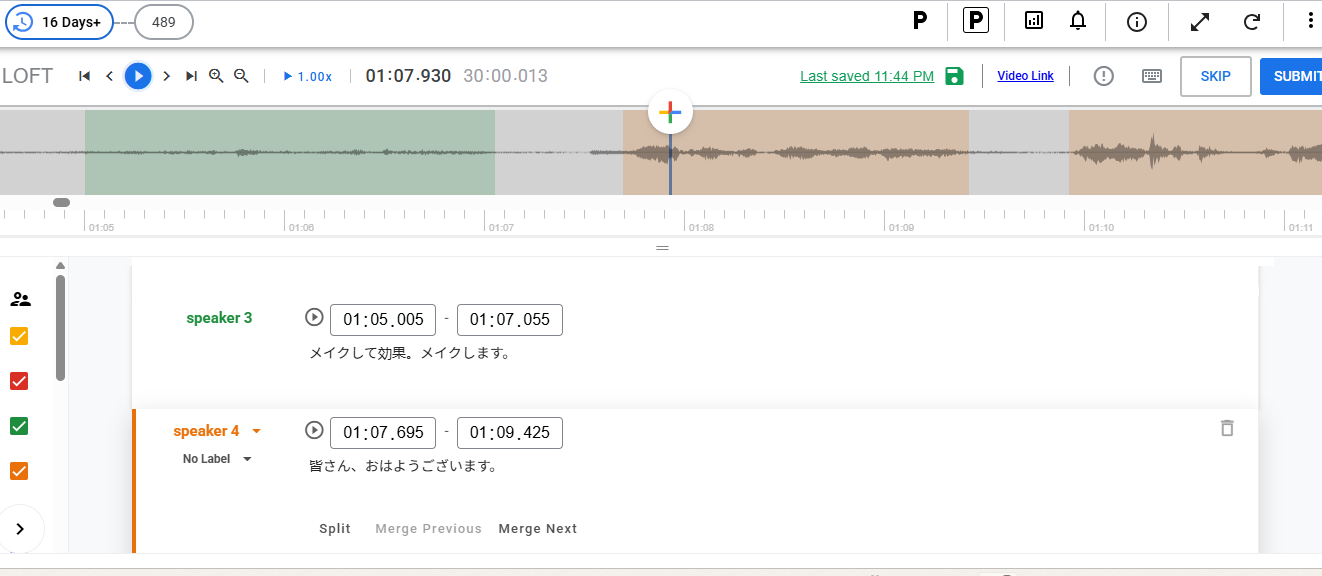The height and width of the screenshot is (576, 1322).
Task: Toggle the orange speaker checkbox
Action: click(19, 471)
